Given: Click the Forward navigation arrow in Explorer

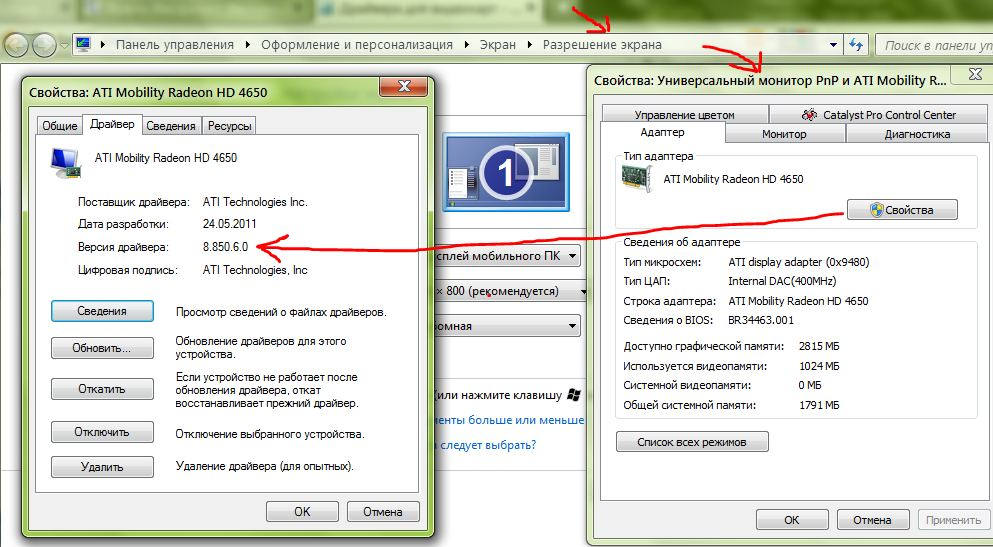Looking at the screenshot, I should click(44, 46).
